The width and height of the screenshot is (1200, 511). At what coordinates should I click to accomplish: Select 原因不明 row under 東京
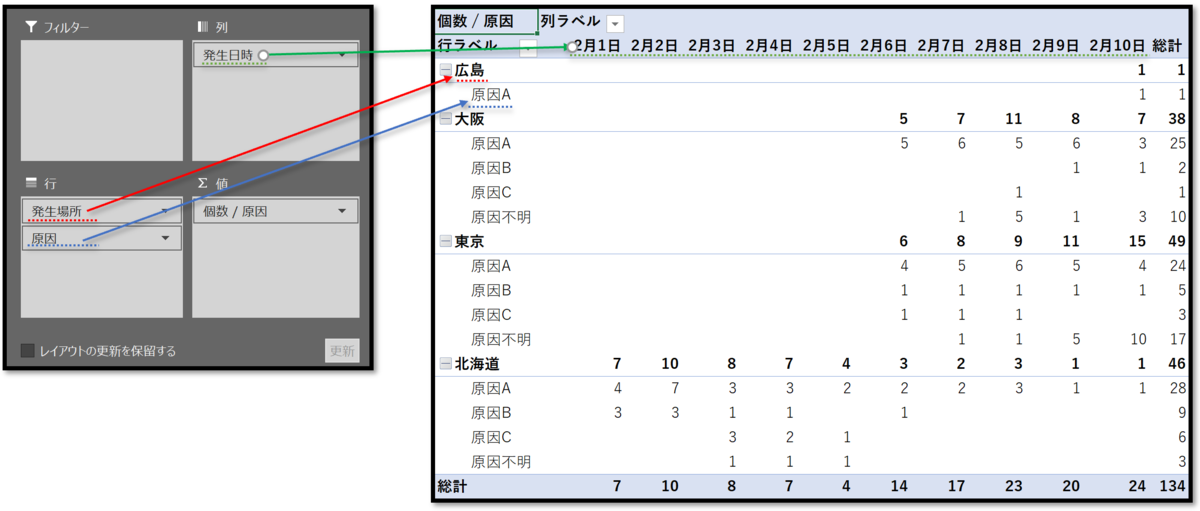pyautogui.click(x=501, y=340)
